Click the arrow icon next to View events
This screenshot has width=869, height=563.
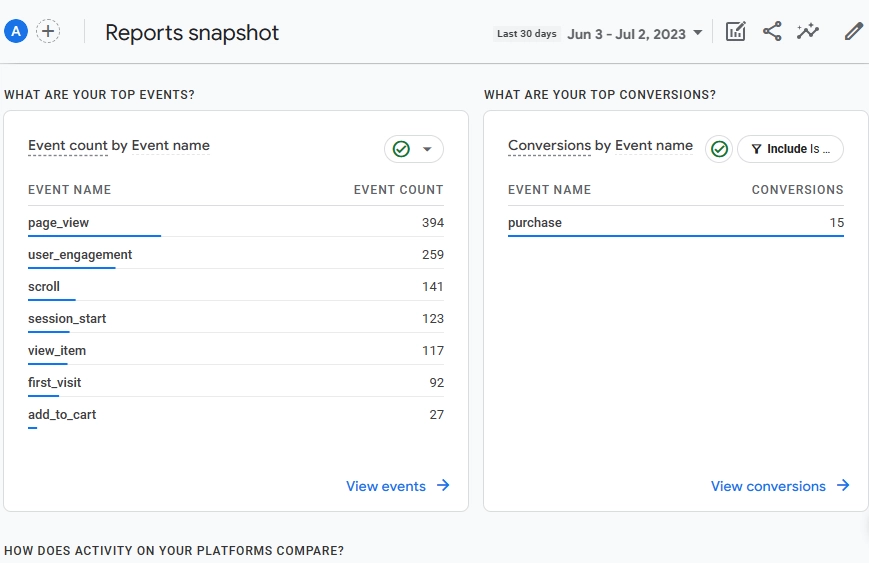point(443,485)
